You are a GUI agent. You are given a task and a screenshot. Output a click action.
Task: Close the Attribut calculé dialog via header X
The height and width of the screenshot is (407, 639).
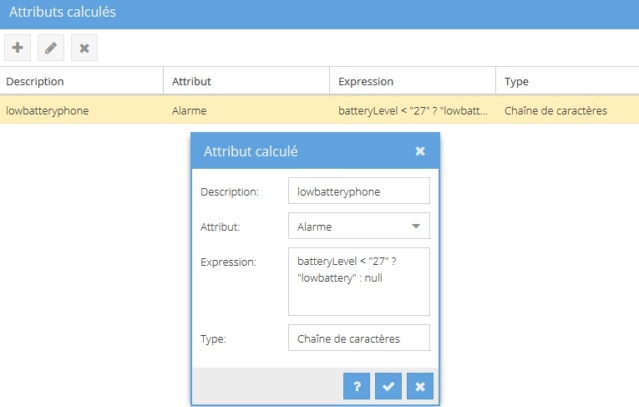[x=420, y=151]
